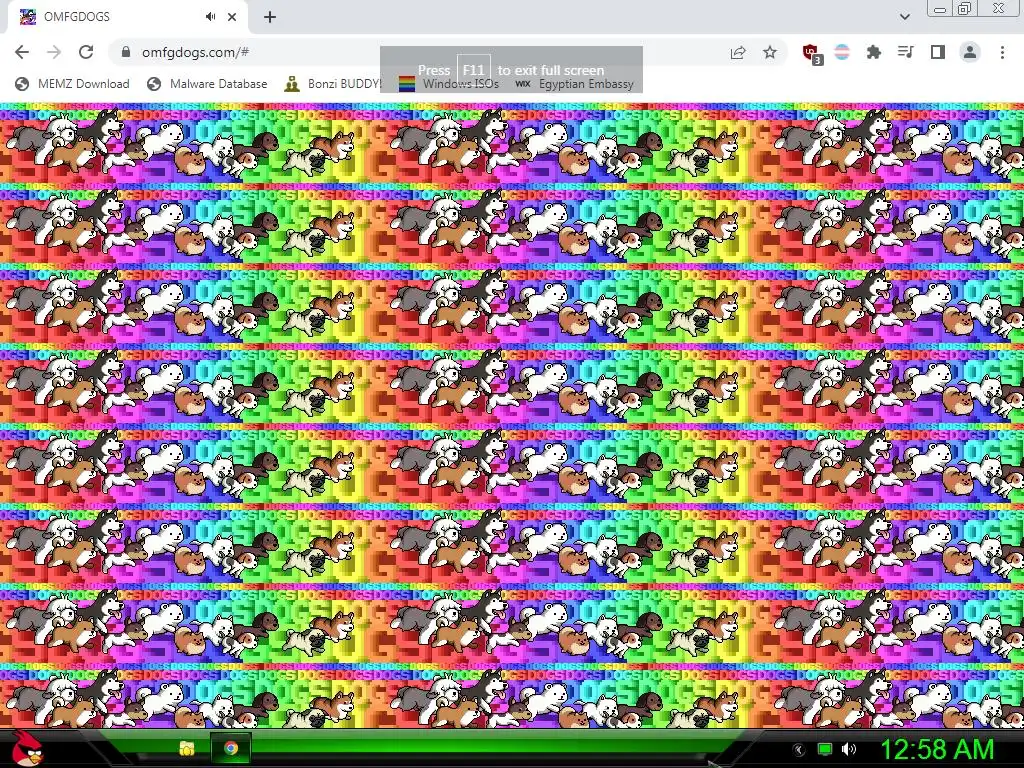The width and height of the screenshot is (1024, 768).
Task: View site information via the lock icon
Action: 125,52
